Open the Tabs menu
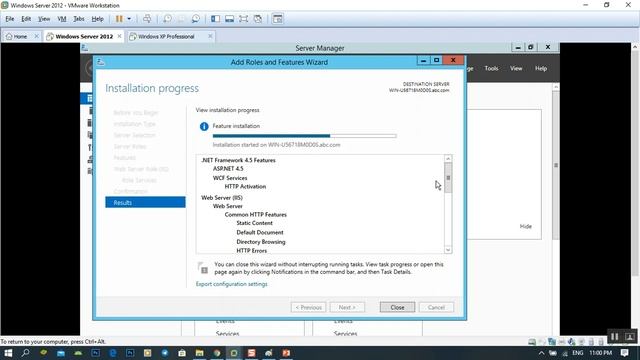This screenshot has width=640, height=360. 79,19
